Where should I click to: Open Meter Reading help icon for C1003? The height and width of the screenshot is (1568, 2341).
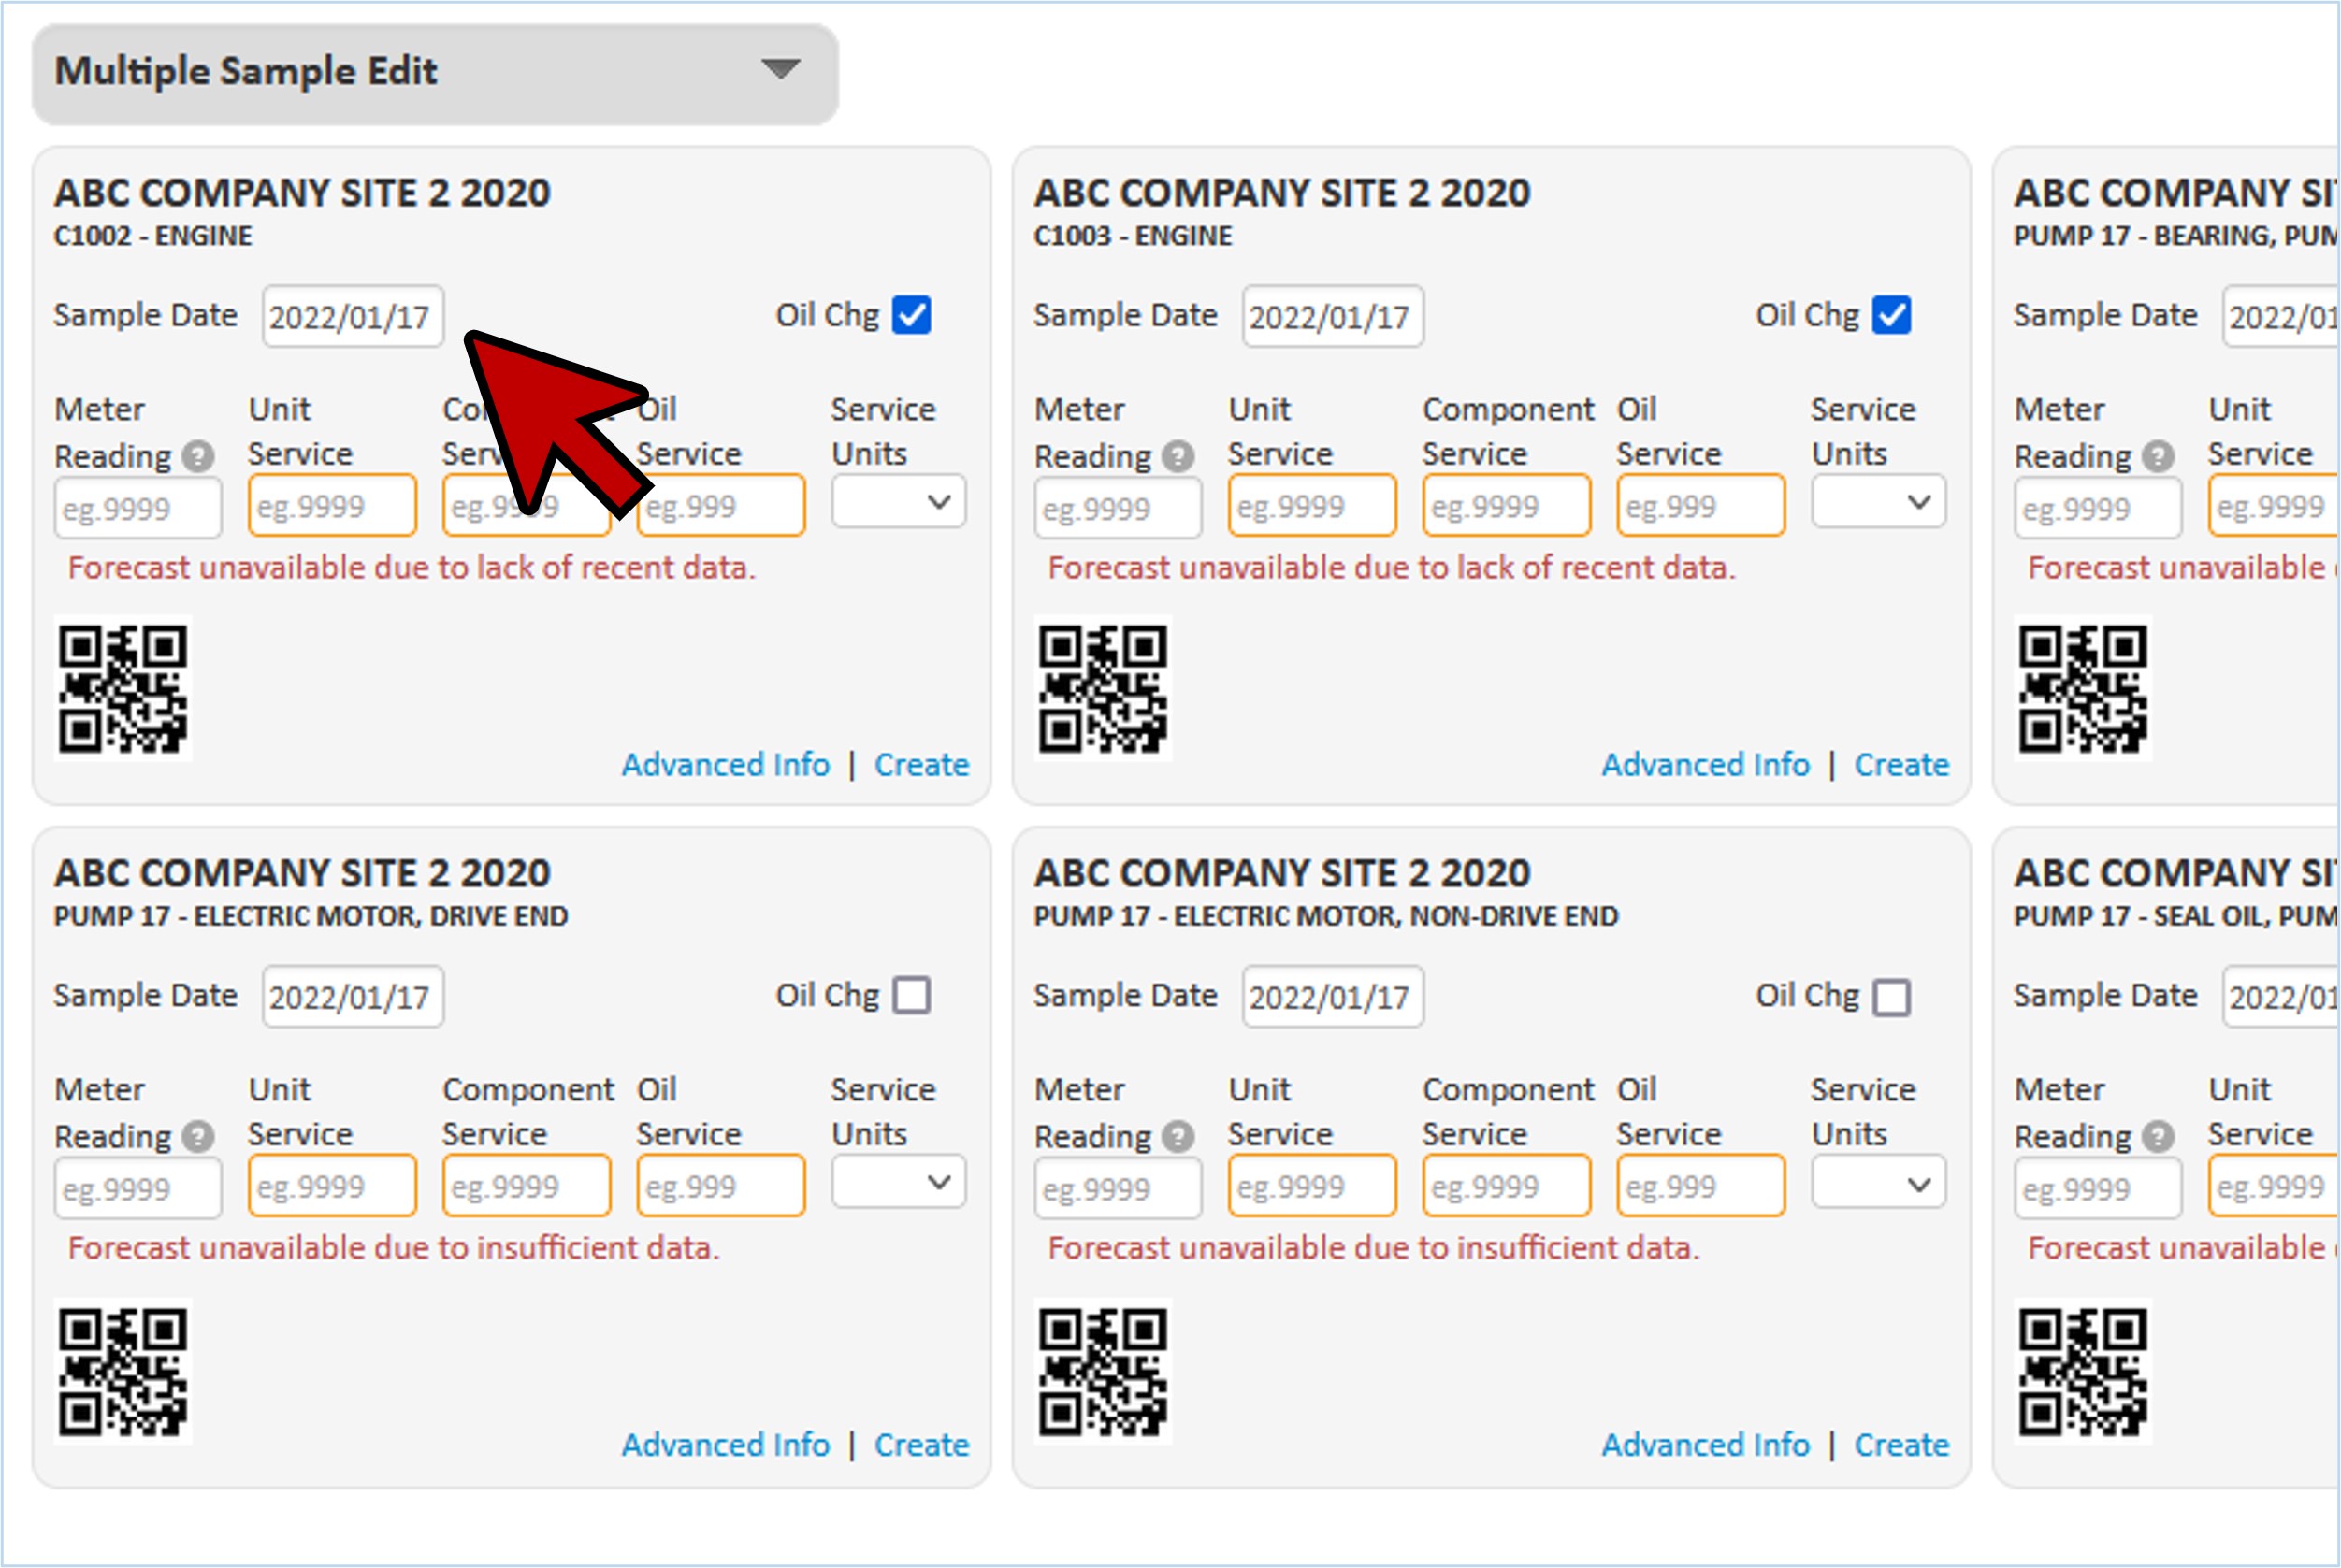coord(1178,457)
